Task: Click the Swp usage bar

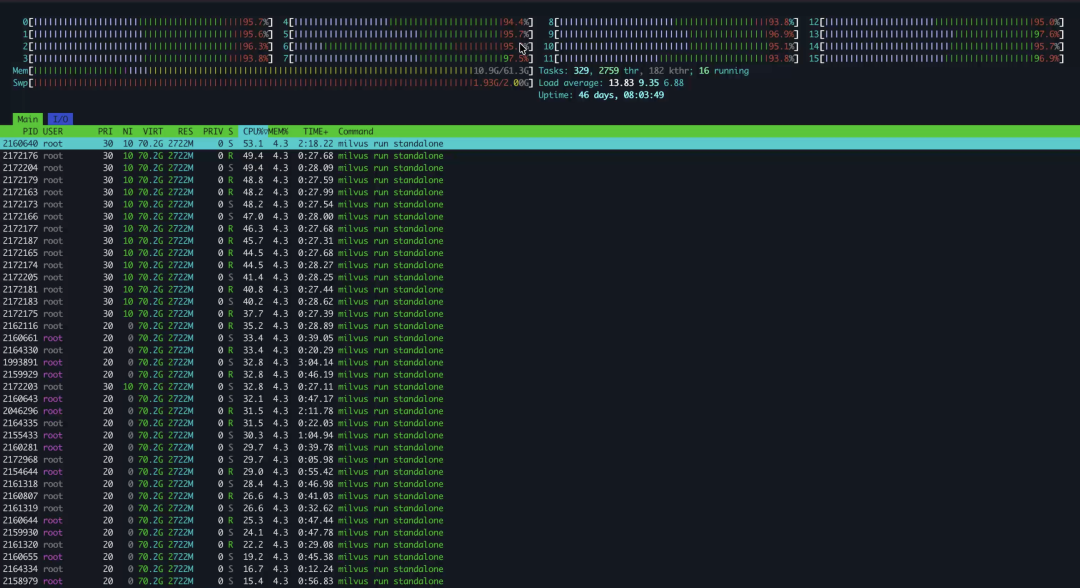Action: coord(273,83)
